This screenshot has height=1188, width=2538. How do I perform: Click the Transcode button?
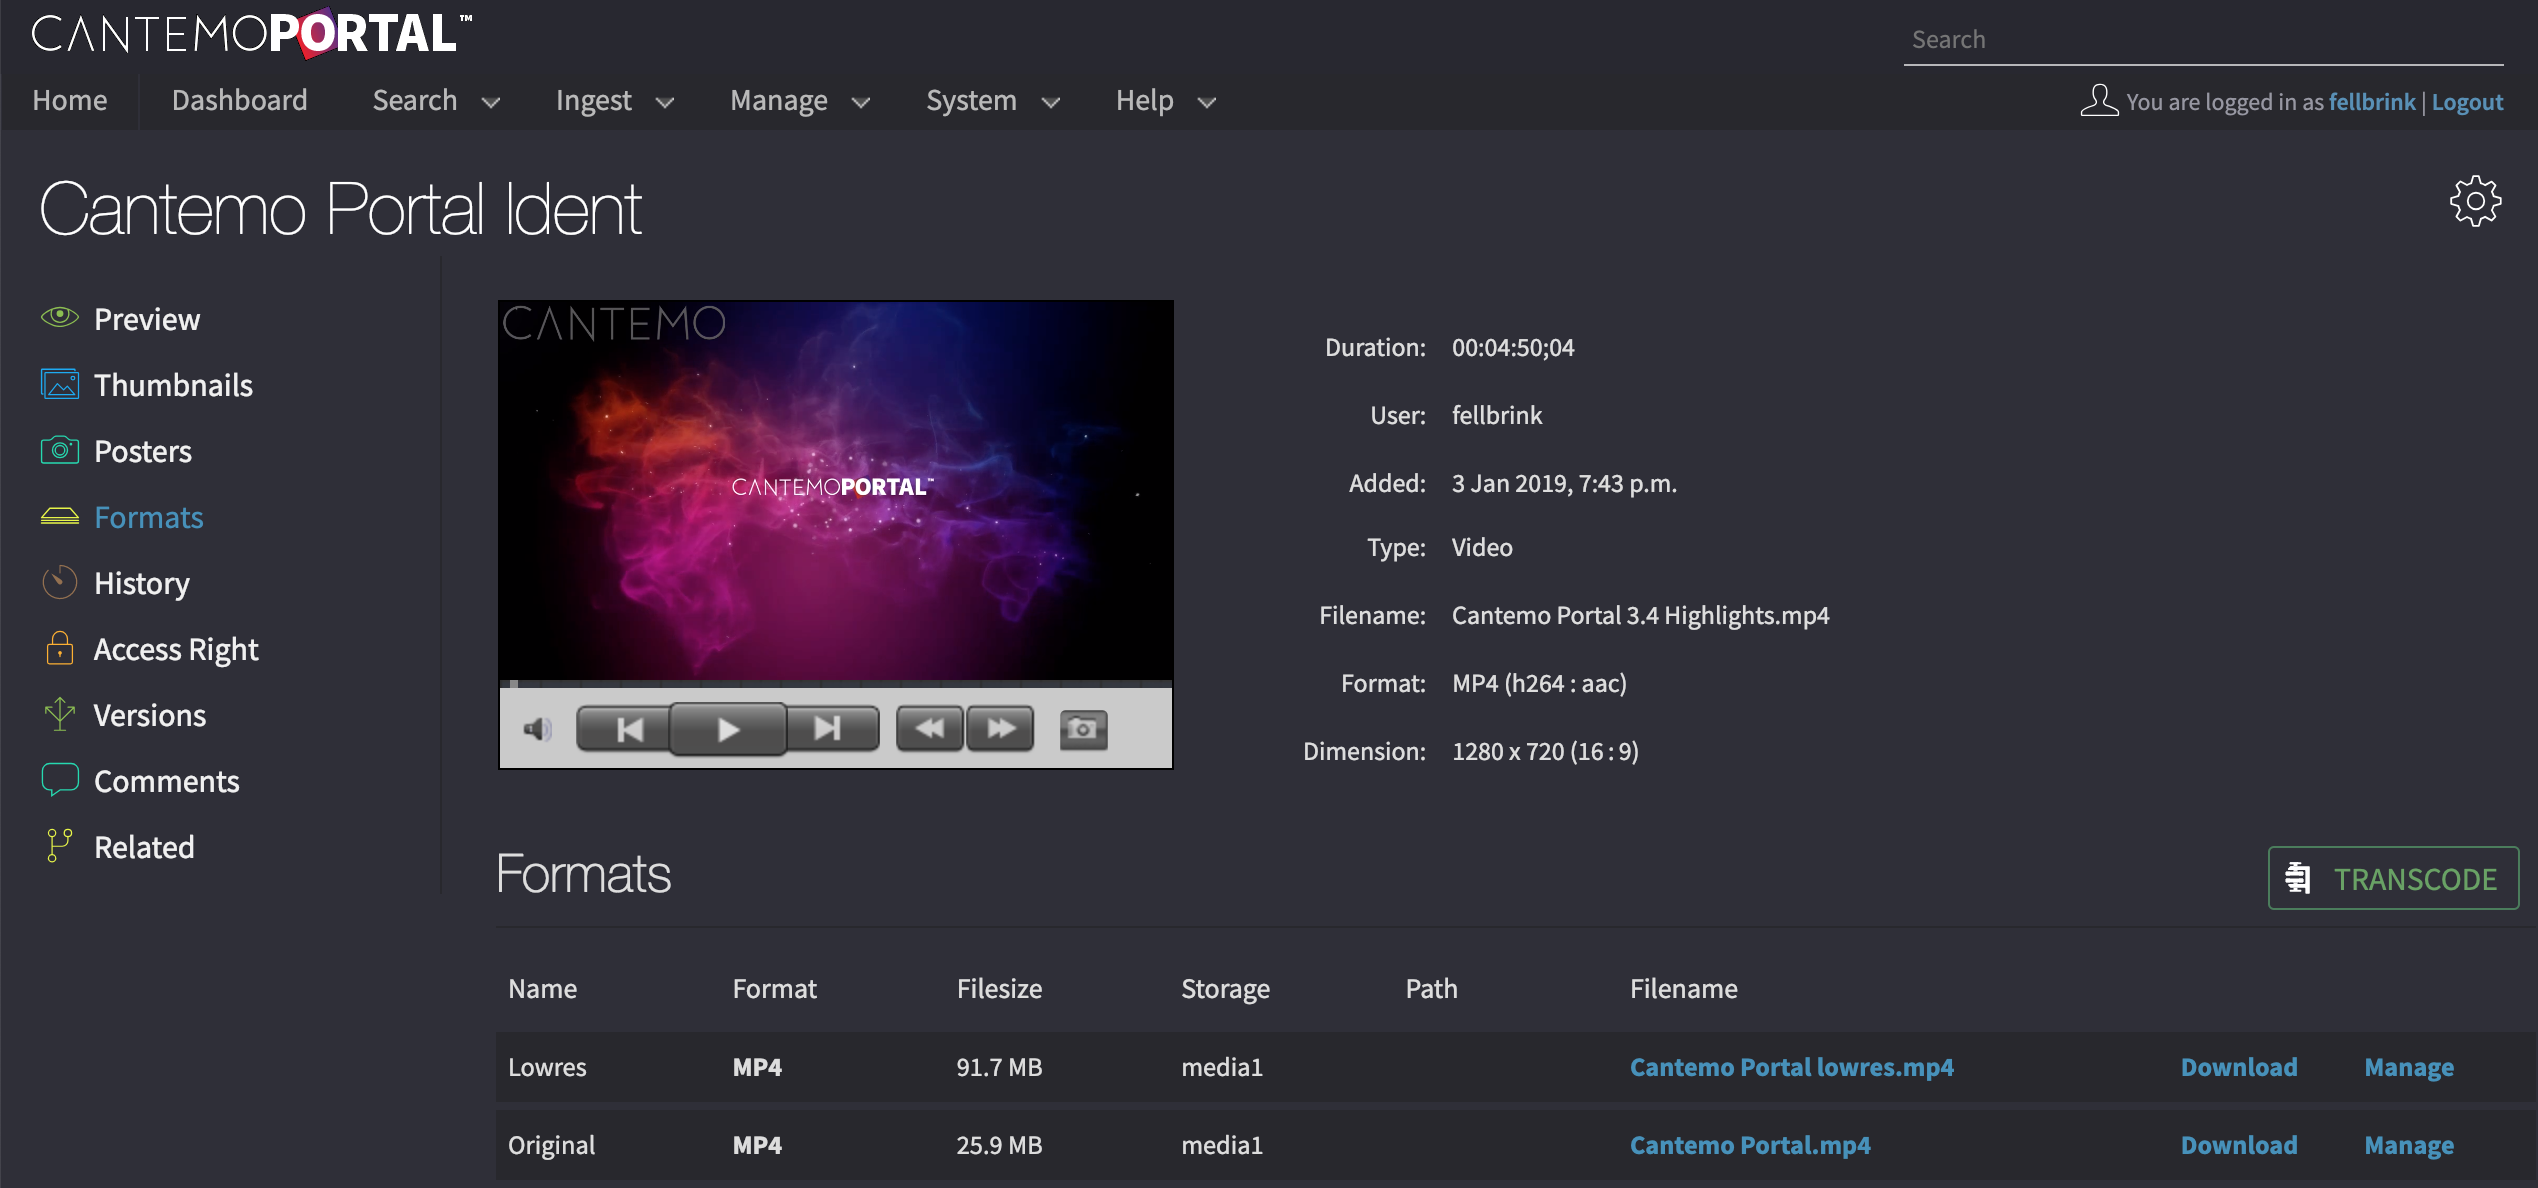(x=2393, y=878)
